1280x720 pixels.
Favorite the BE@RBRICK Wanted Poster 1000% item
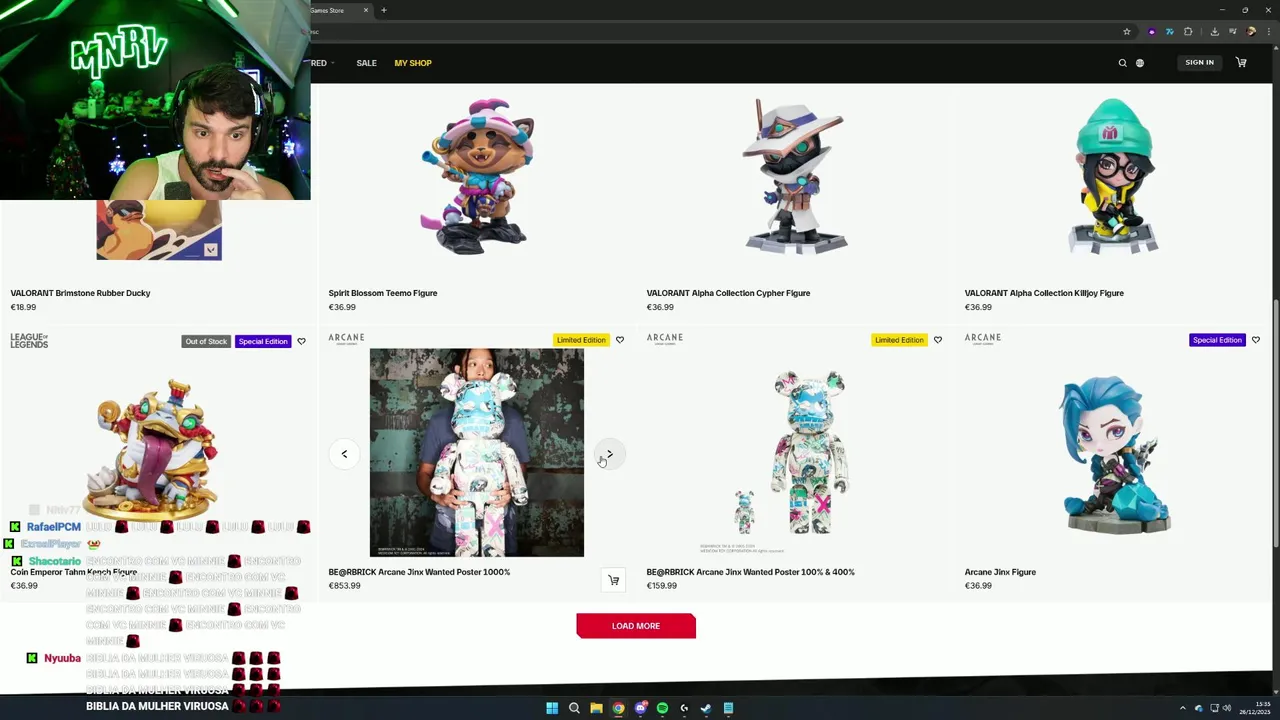(x=620, y=340)
